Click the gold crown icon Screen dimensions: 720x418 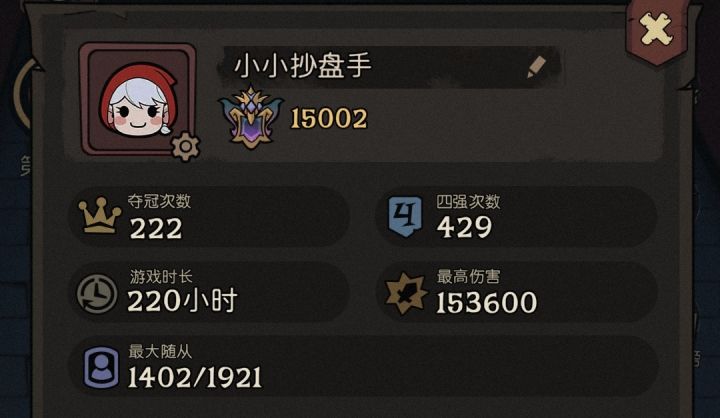tap(100, 215)
